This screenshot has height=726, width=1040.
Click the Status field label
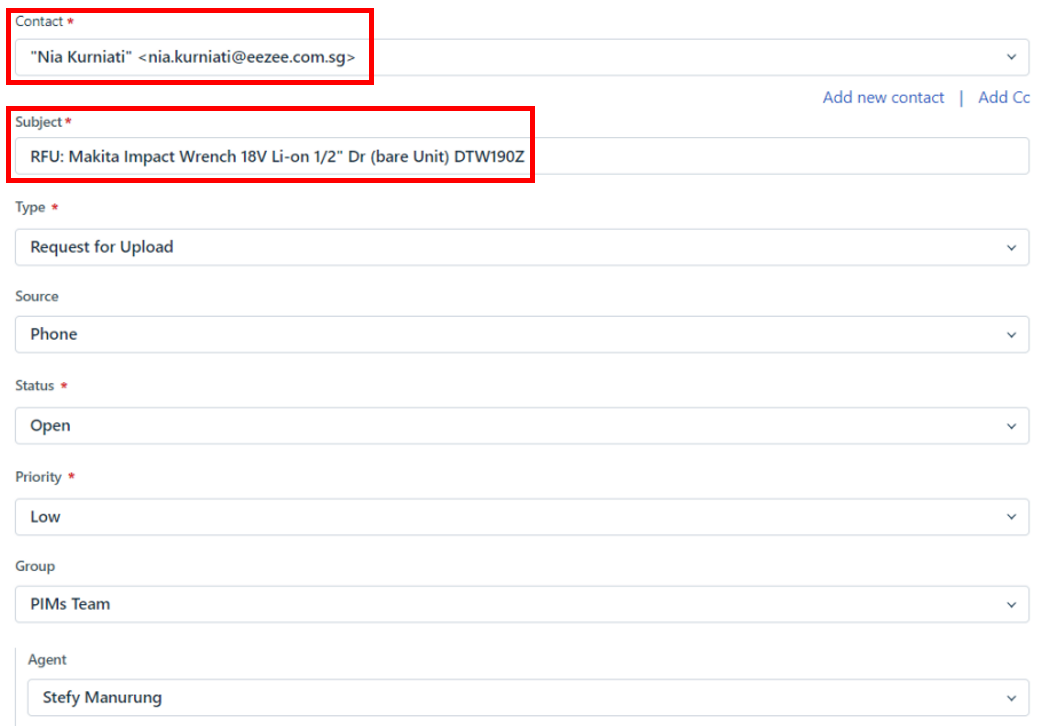tap(34, 386)
